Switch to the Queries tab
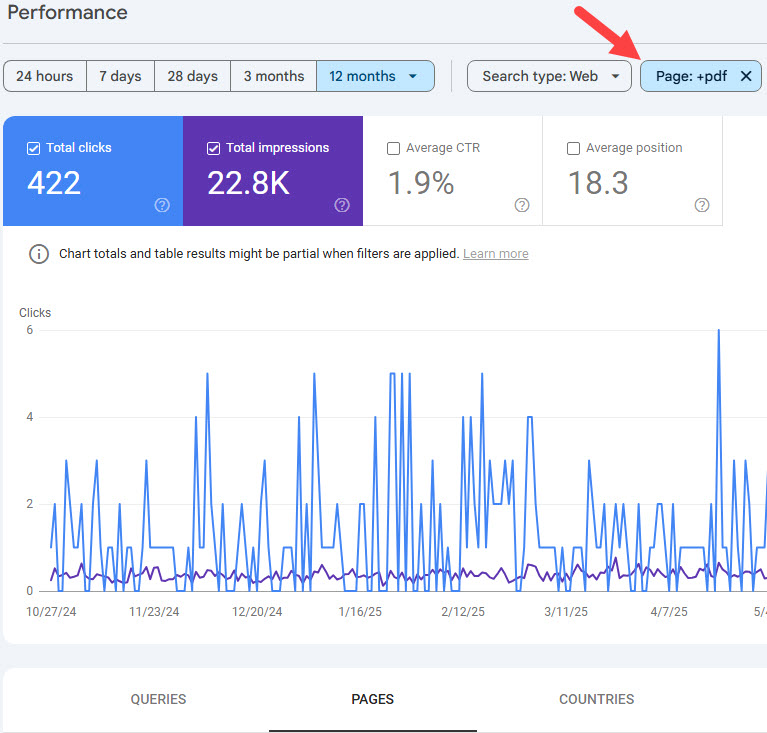 click(x=158, y=699)
